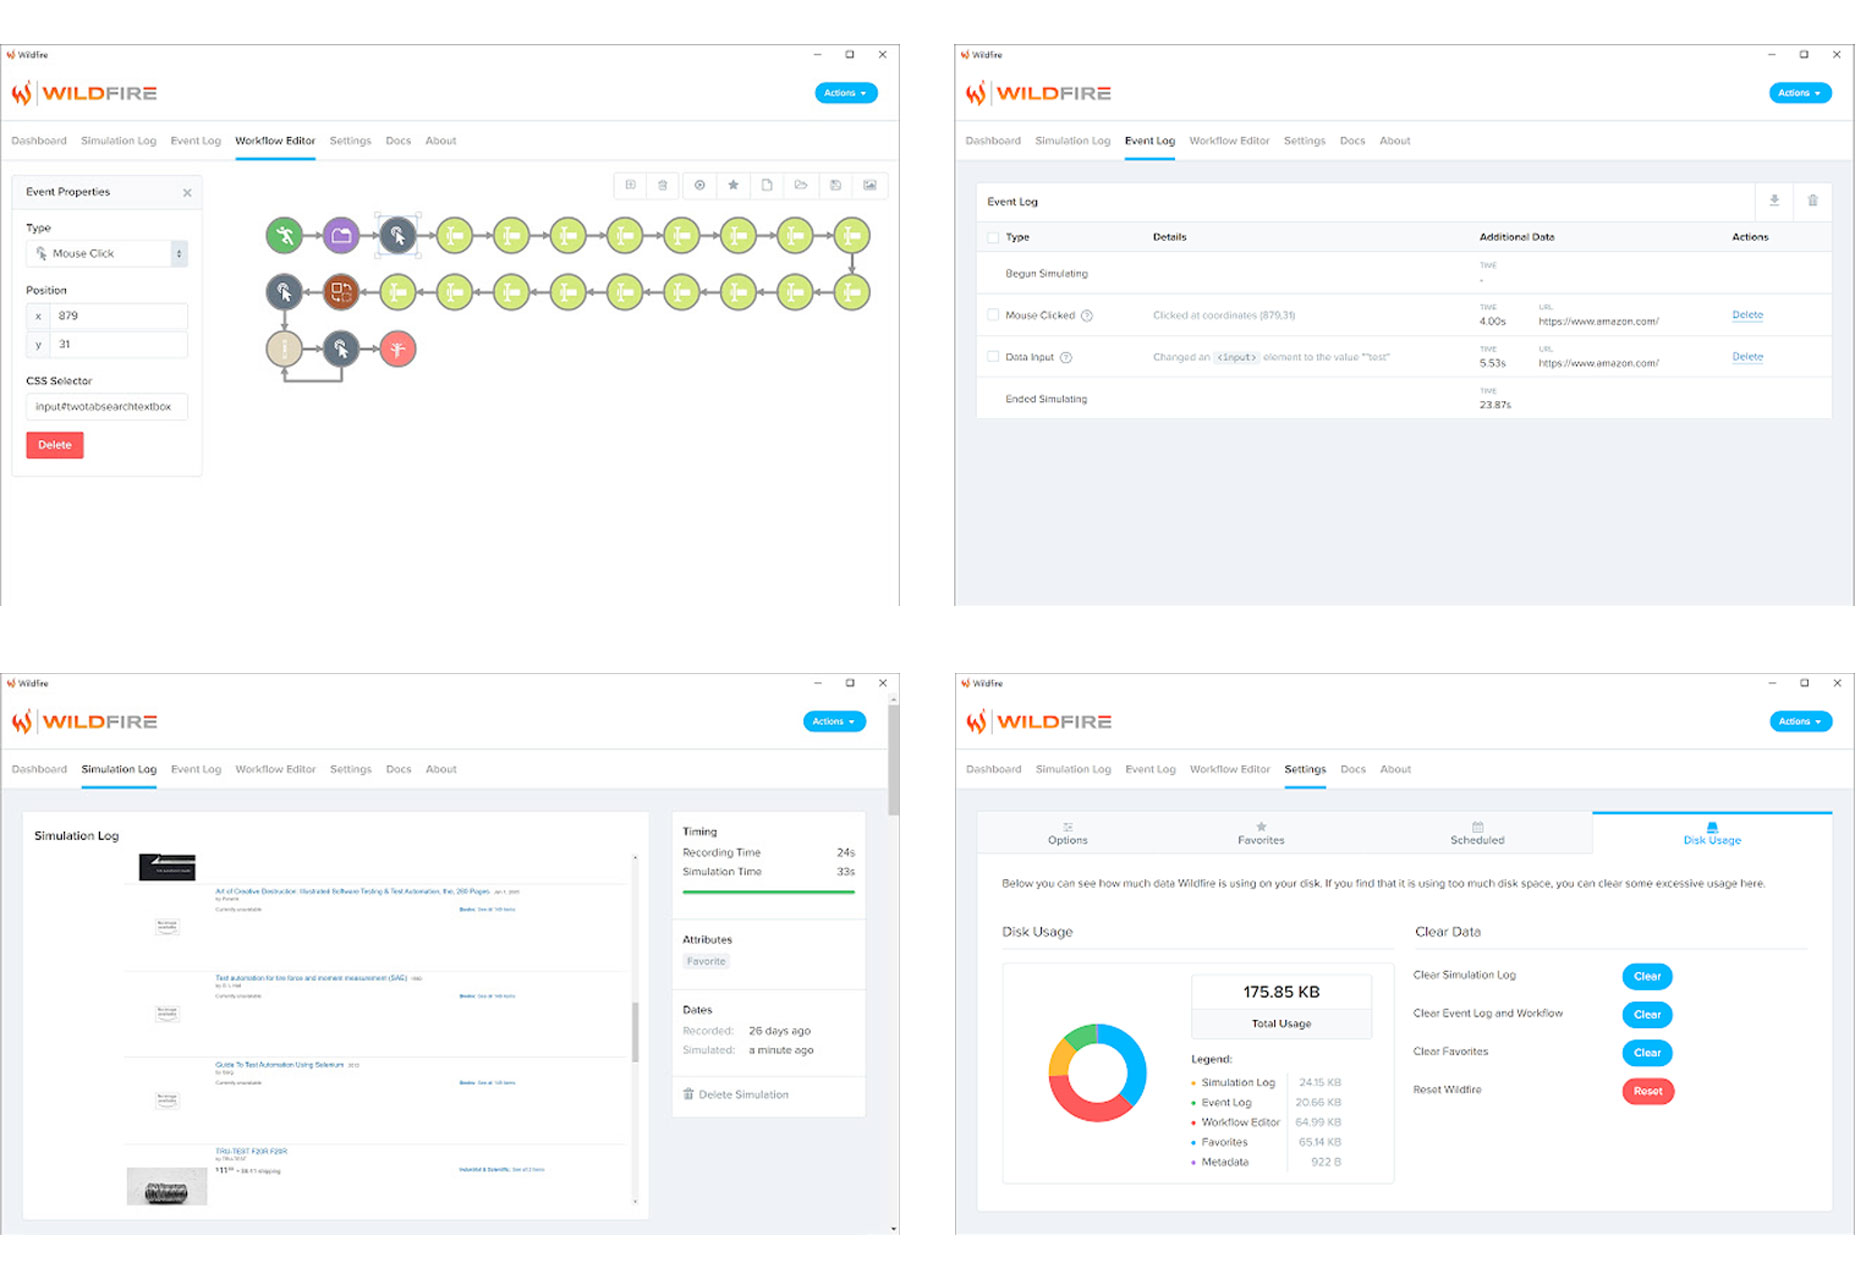Click the export image icon in workflow toolbar

tap(870, 185)
